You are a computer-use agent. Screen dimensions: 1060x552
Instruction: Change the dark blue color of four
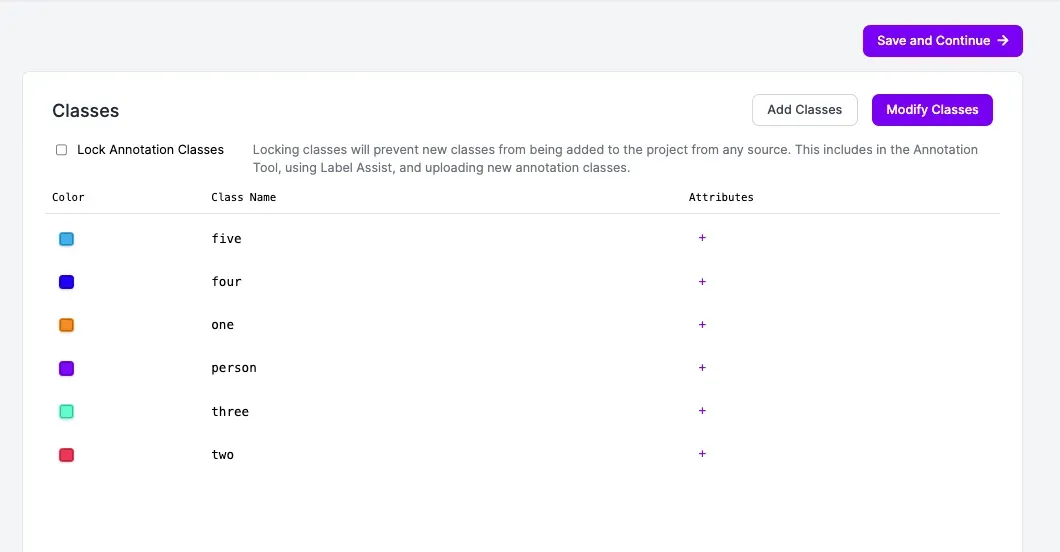coord(67,282)
